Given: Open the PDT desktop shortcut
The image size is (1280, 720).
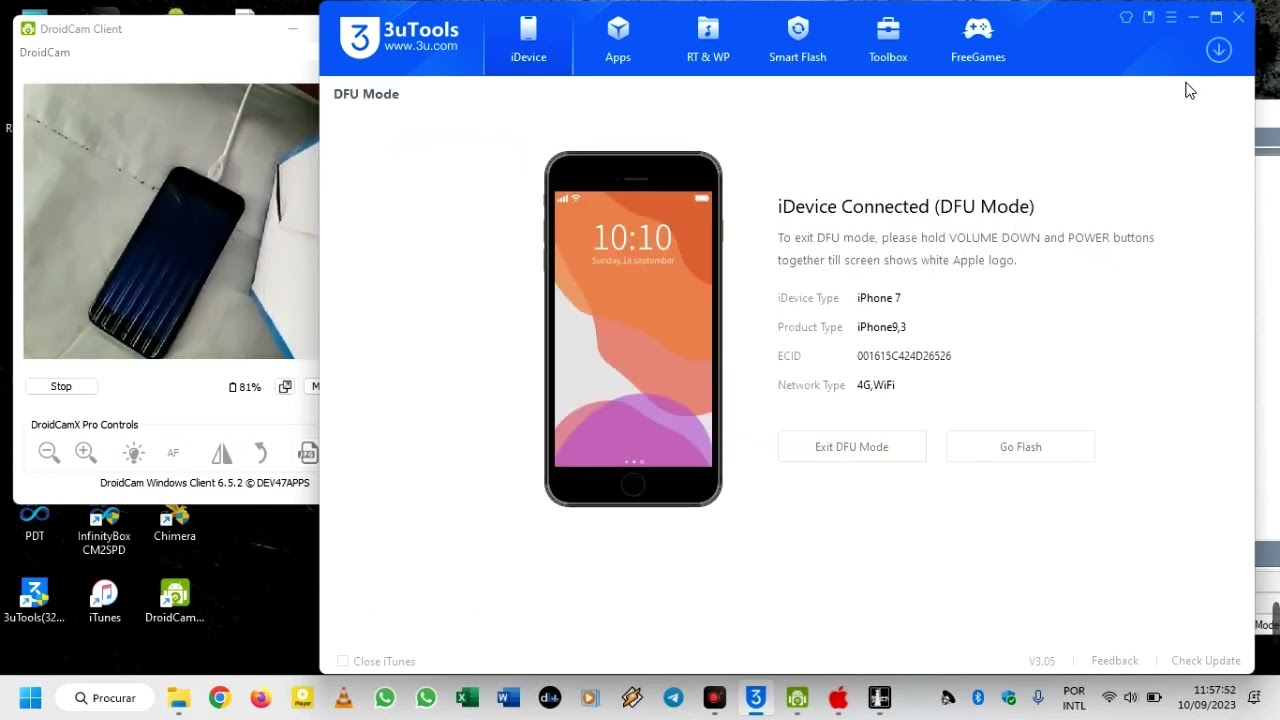Looking at the screenshot, I should coord(35,523).
